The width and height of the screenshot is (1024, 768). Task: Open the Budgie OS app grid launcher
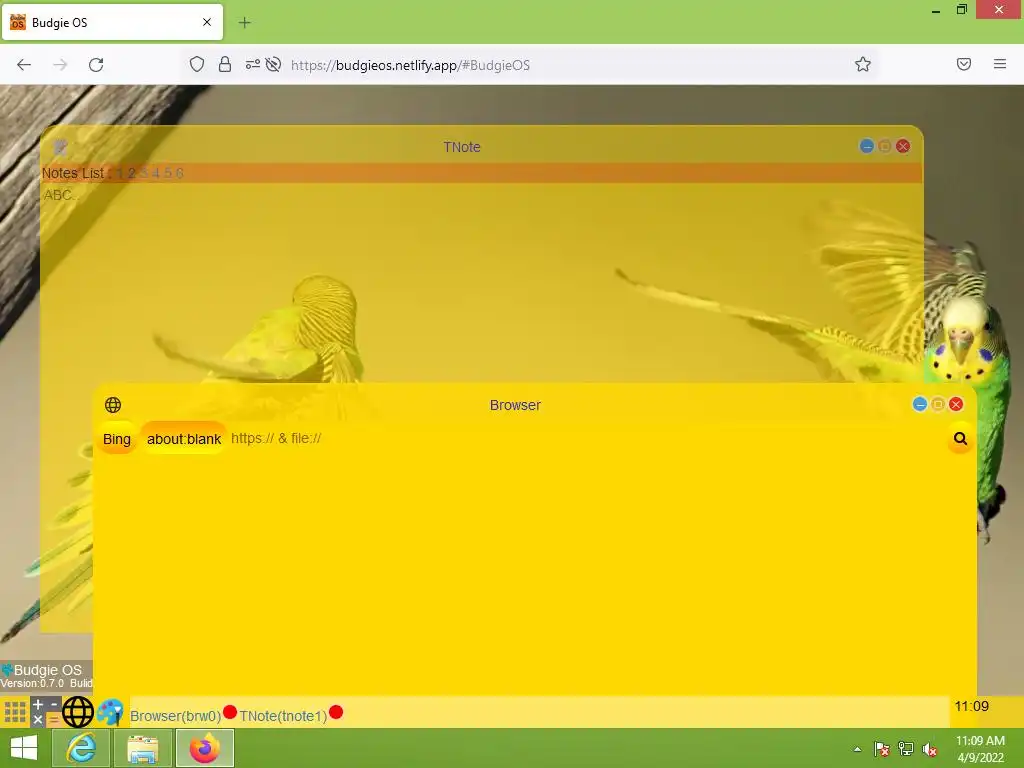pos(15,712)
